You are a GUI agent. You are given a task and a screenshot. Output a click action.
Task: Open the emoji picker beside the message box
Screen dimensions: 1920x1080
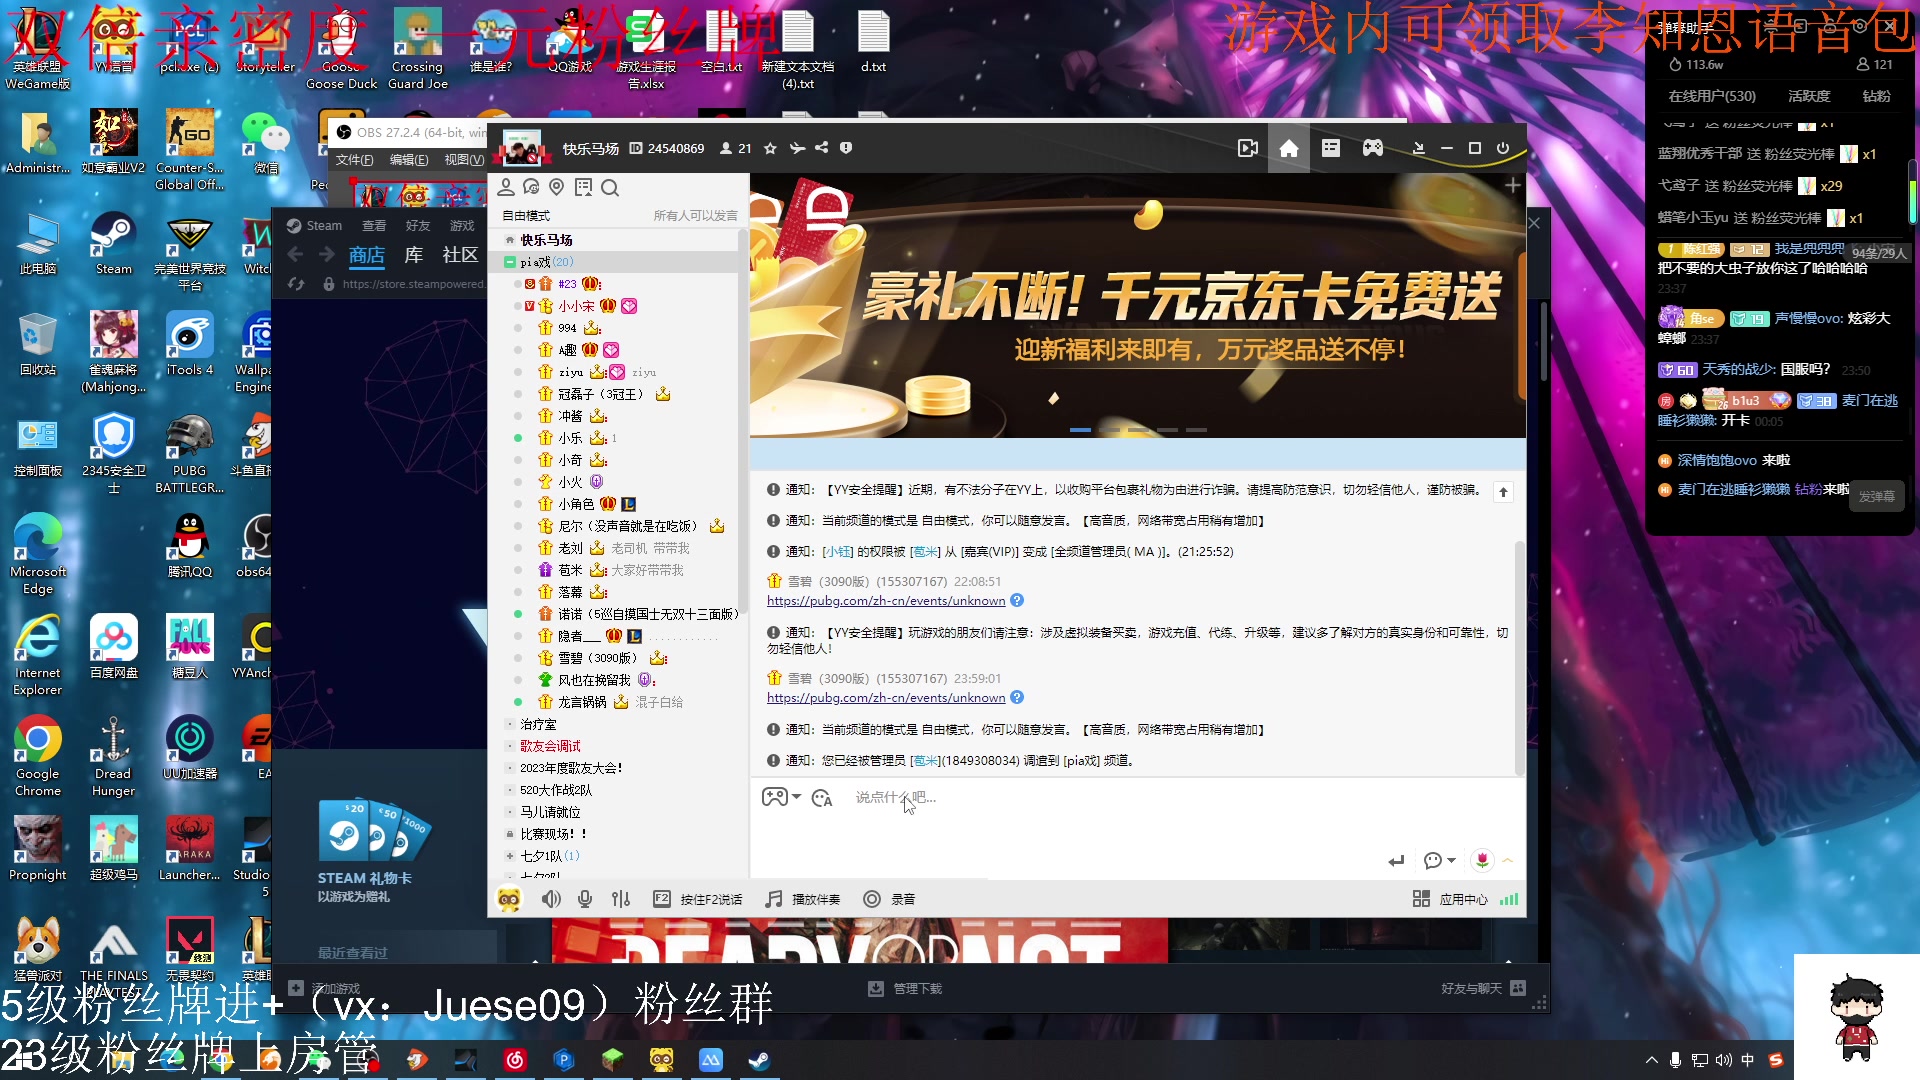[x=823, y=797]
